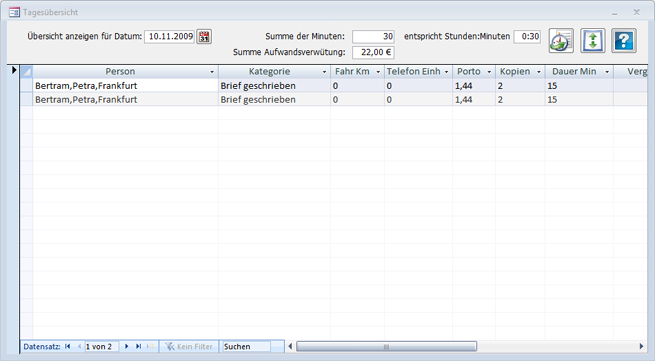Viewport: 655px width, 361px height.
Task: Open help with the question mark button
Action: coord(624,41)
